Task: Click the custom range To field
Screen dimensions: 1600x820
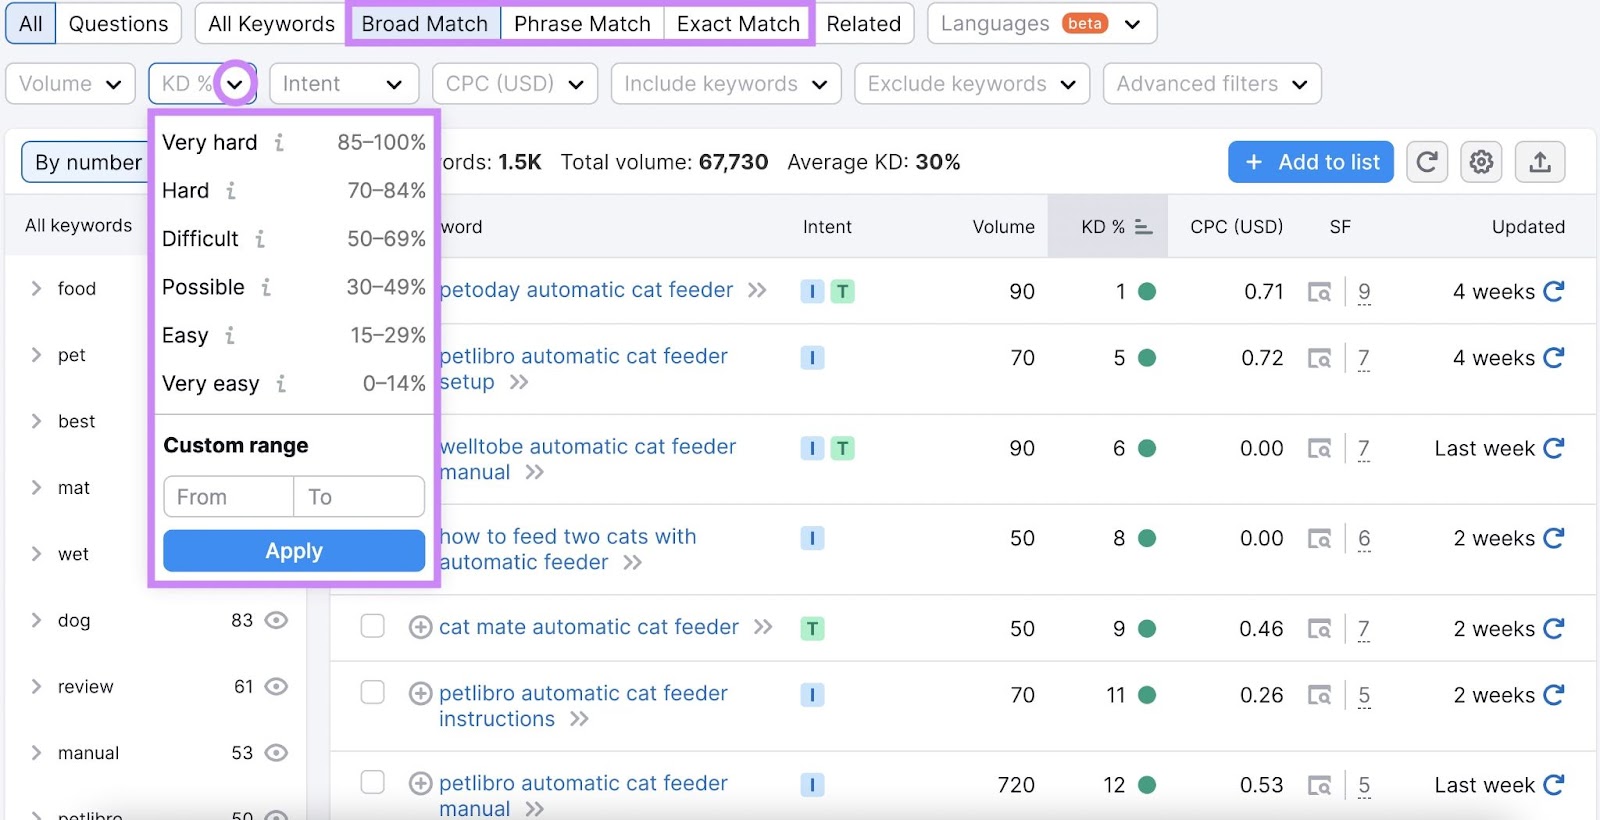Action: coord(359,497)
